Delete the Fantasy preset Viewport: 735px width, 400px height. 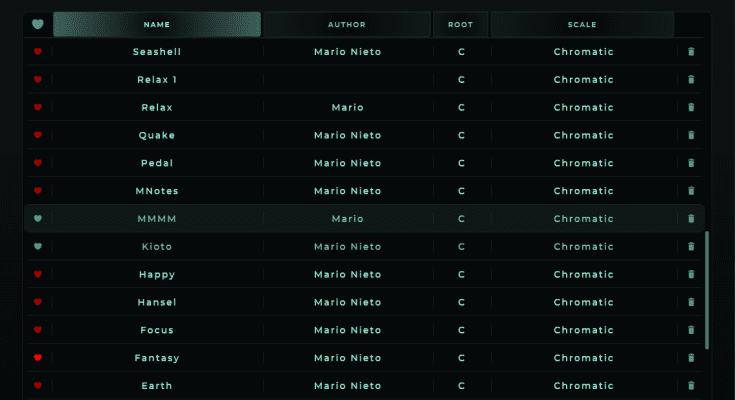[x=691, y=358]
